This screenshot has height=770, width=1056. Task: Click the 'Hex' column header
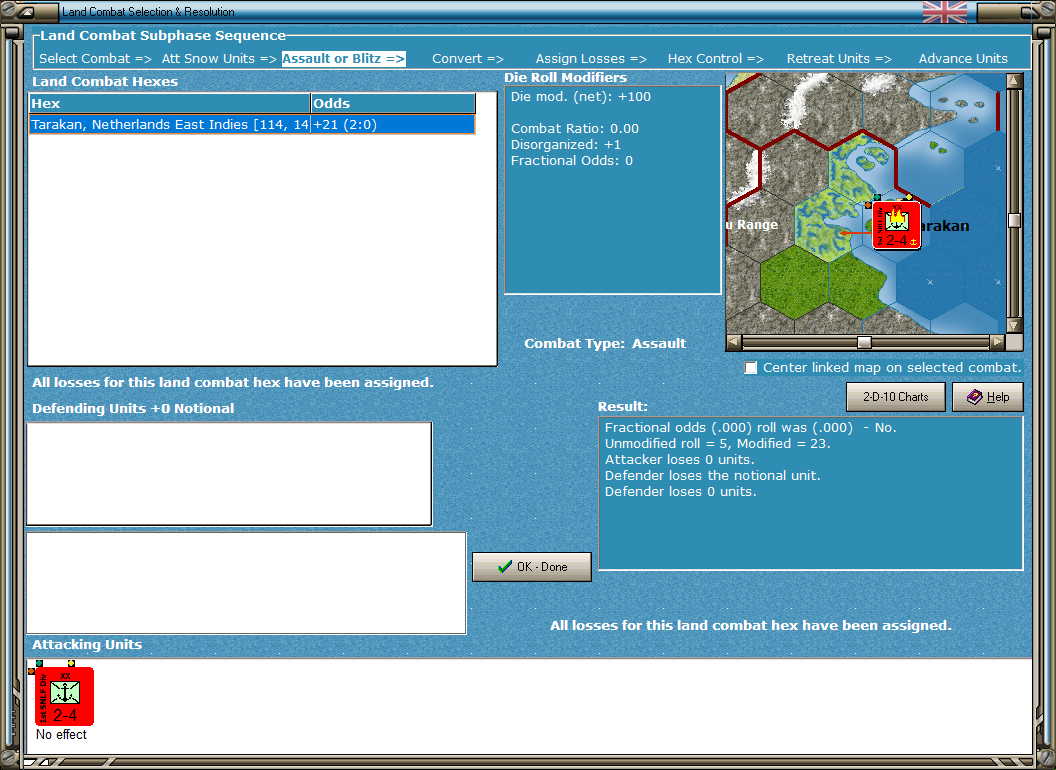[x=170, y=103]
